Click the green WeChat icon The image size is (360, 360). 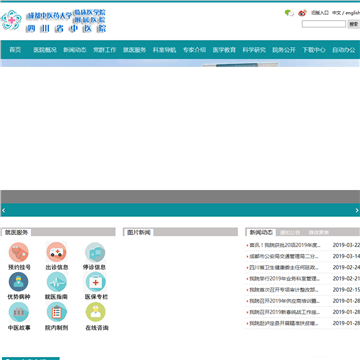[x=289, y=13]
